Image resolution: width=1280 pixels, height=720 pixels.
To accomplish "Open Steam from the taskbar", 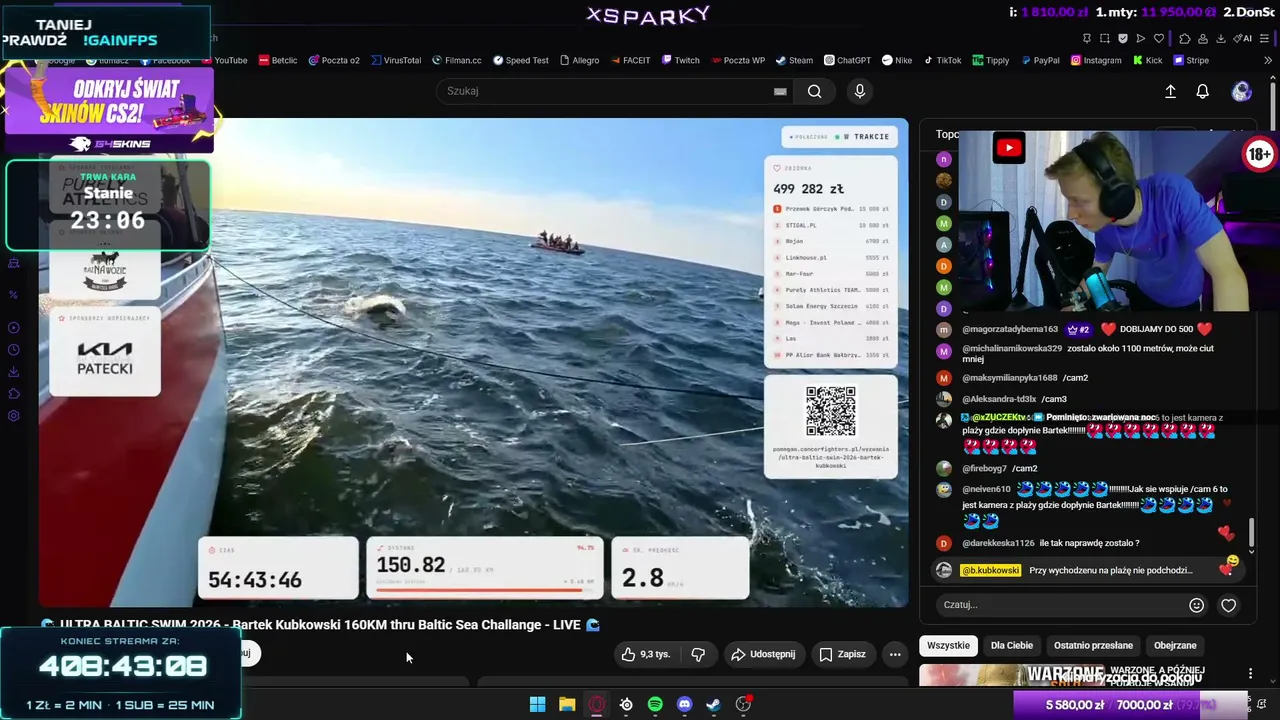I will pos(713,704).
